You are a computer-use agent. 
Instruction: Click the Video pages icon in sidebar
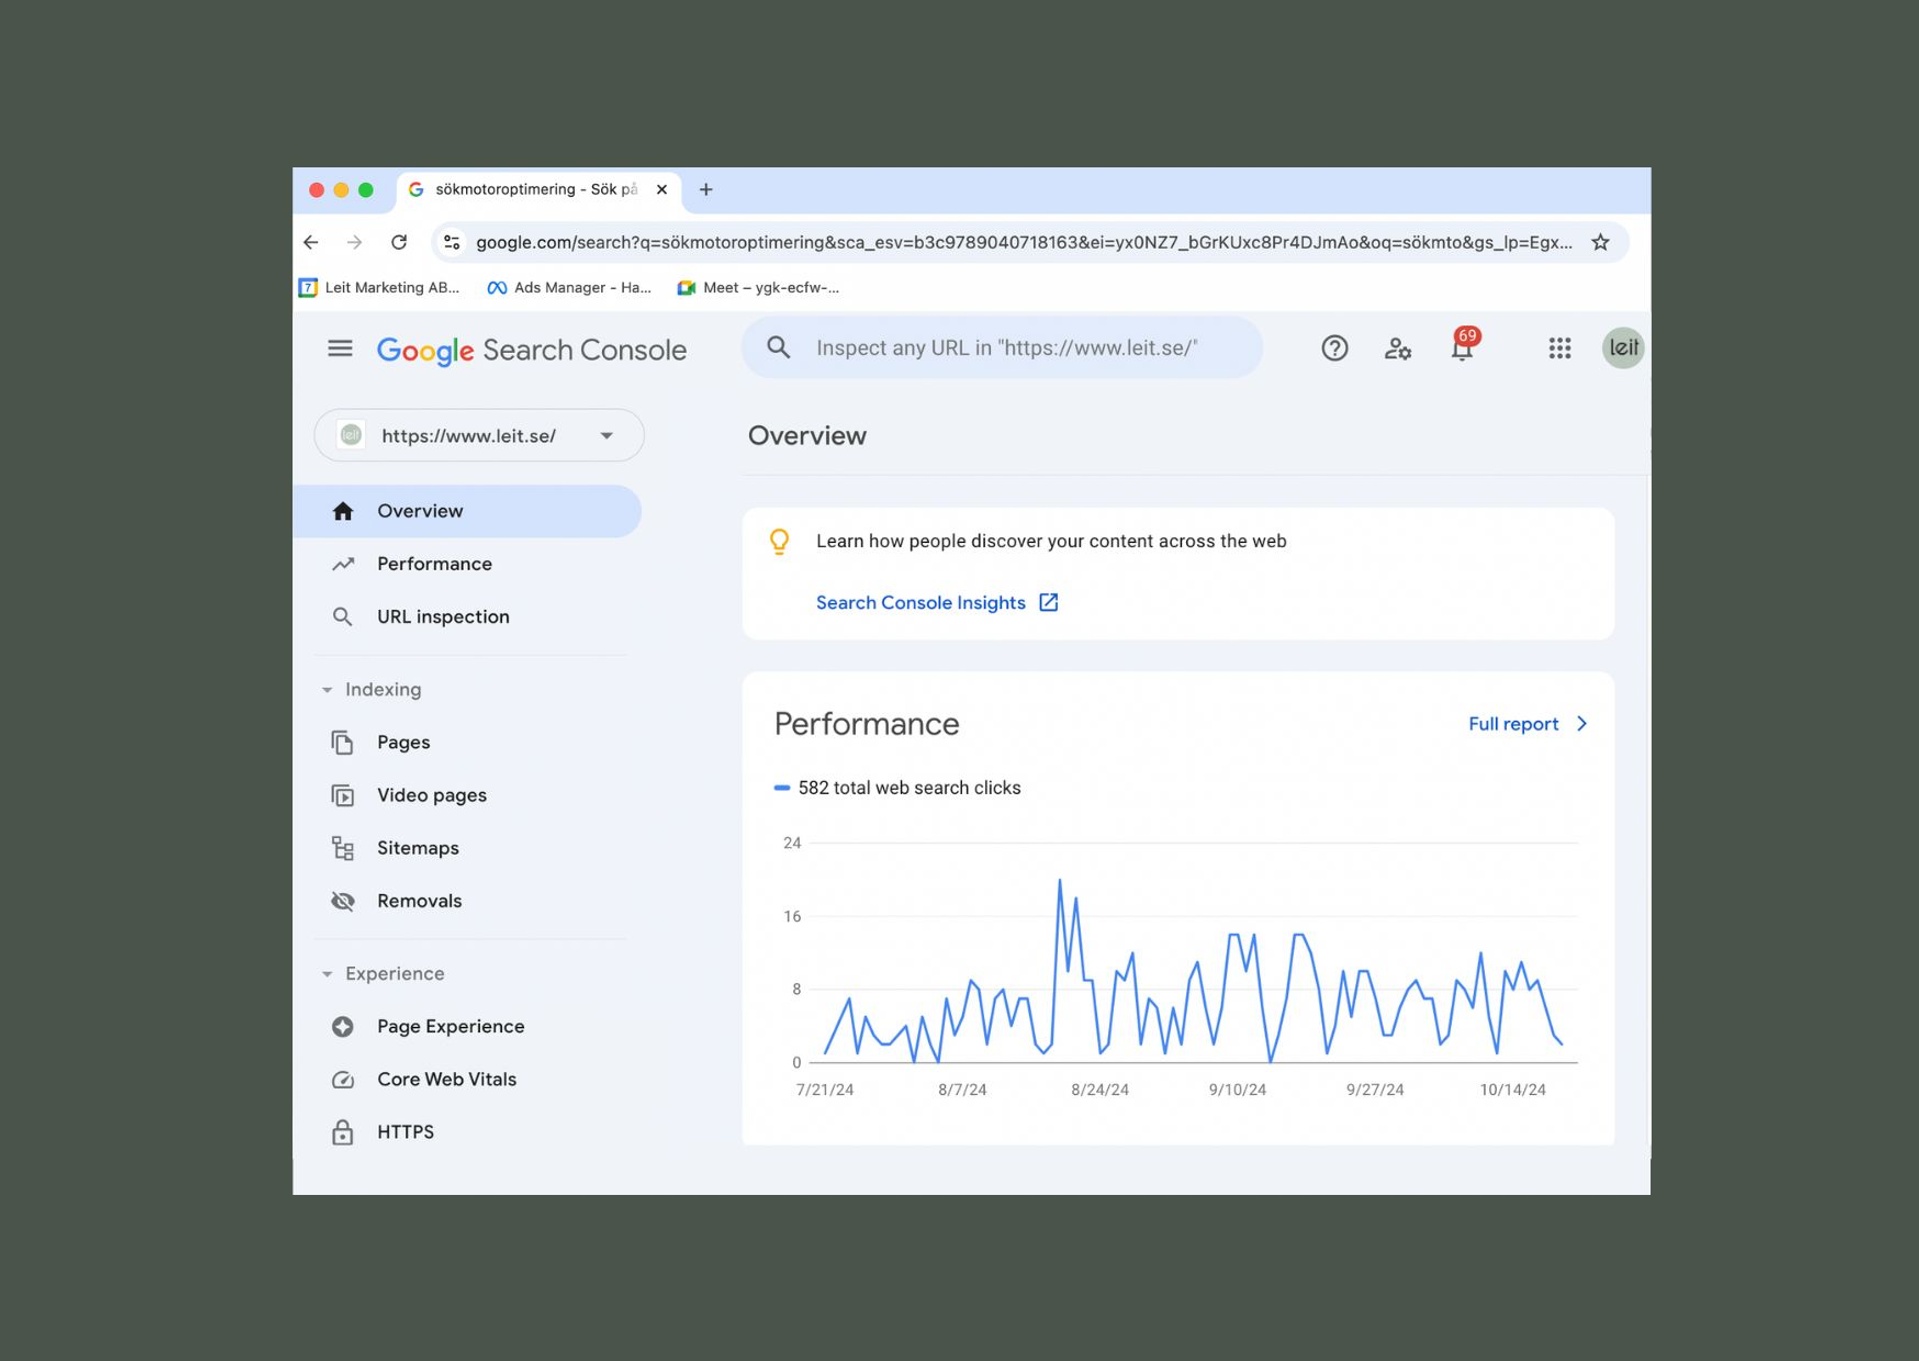pyautogui.click(x=343, y=795)
